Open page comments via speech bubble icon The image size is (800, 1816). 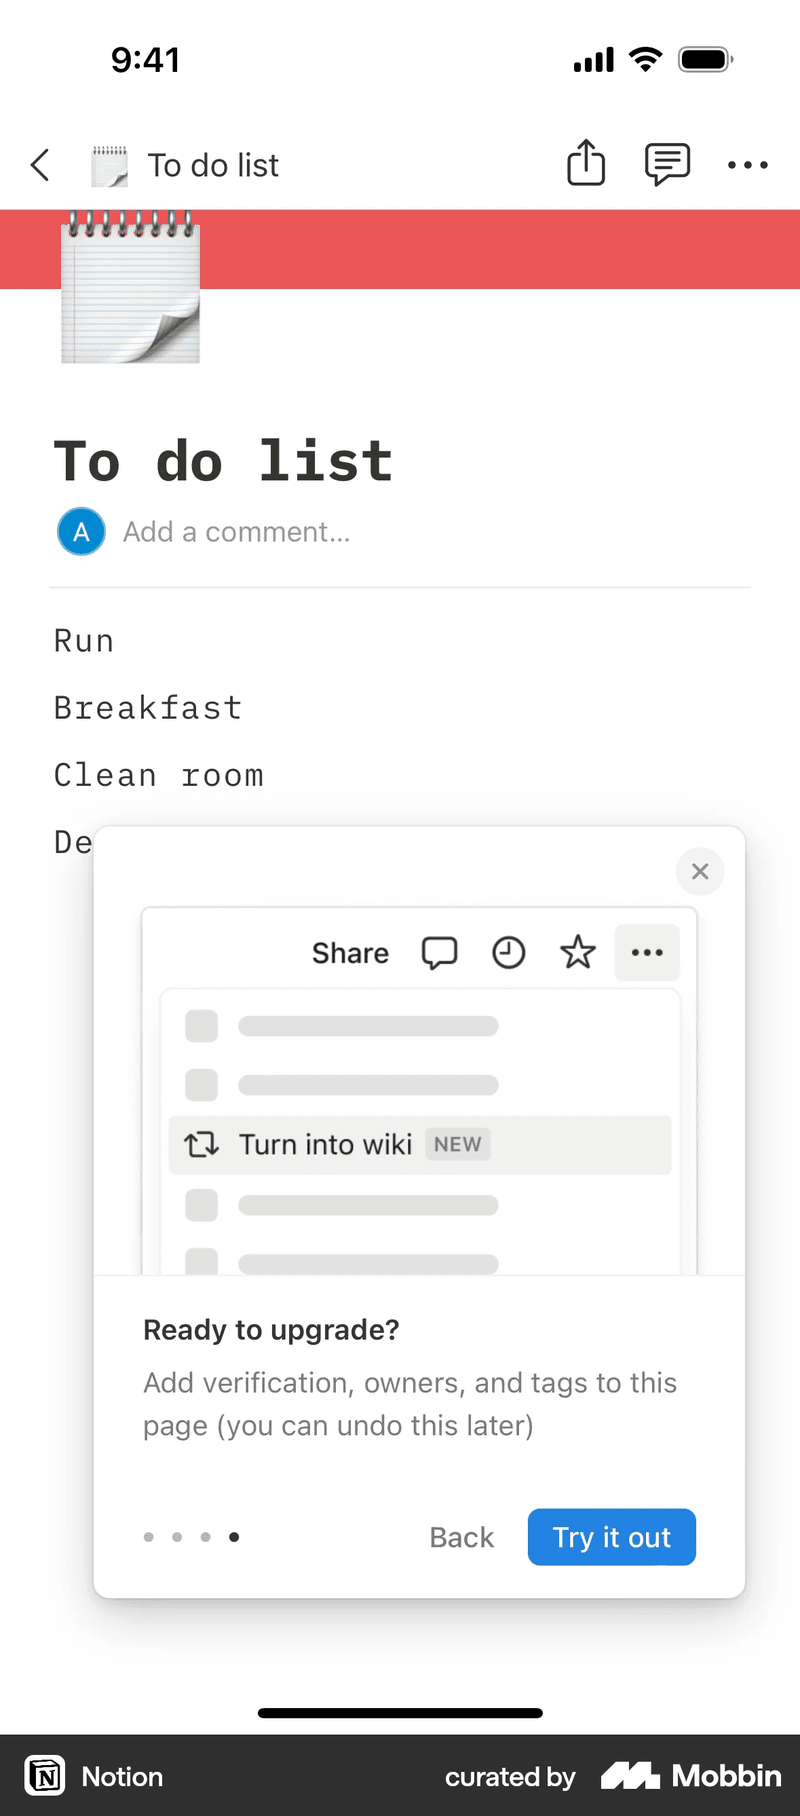(x=666, y=163)
